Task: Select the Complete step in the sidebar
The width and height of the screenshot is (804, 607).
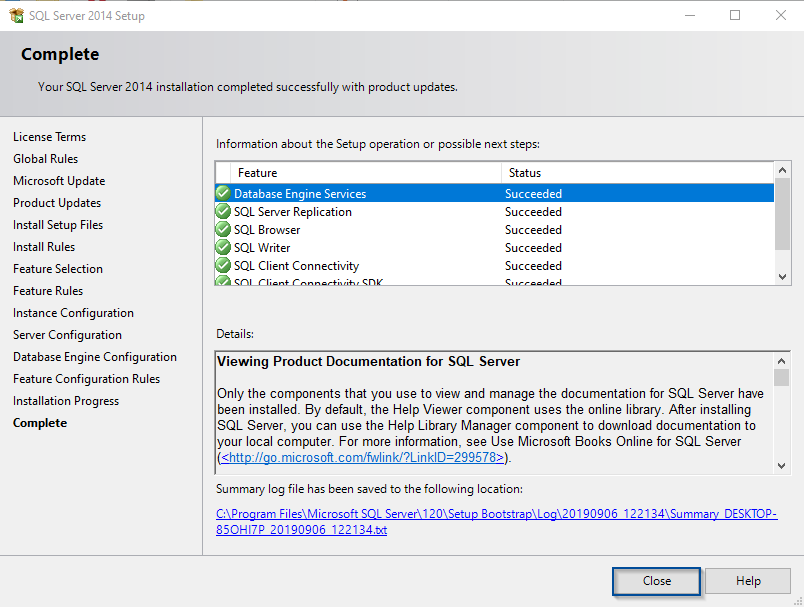Action: point(40,423)
